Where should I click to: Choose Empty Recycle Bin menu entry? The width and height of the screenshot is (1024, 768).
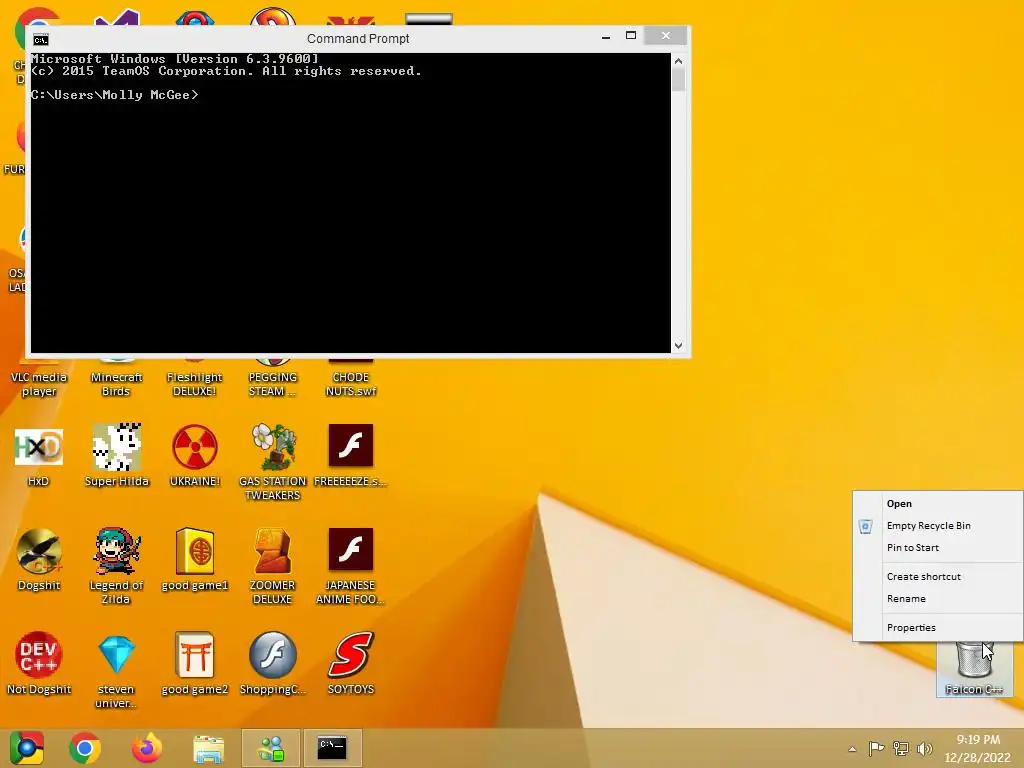938,526
